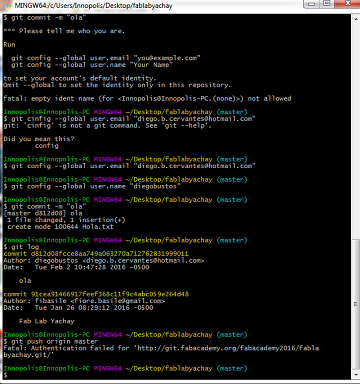The height and width of the screenshot is (384, 360).
Task: Click the scrollbar up arrow
Action: 356,19
